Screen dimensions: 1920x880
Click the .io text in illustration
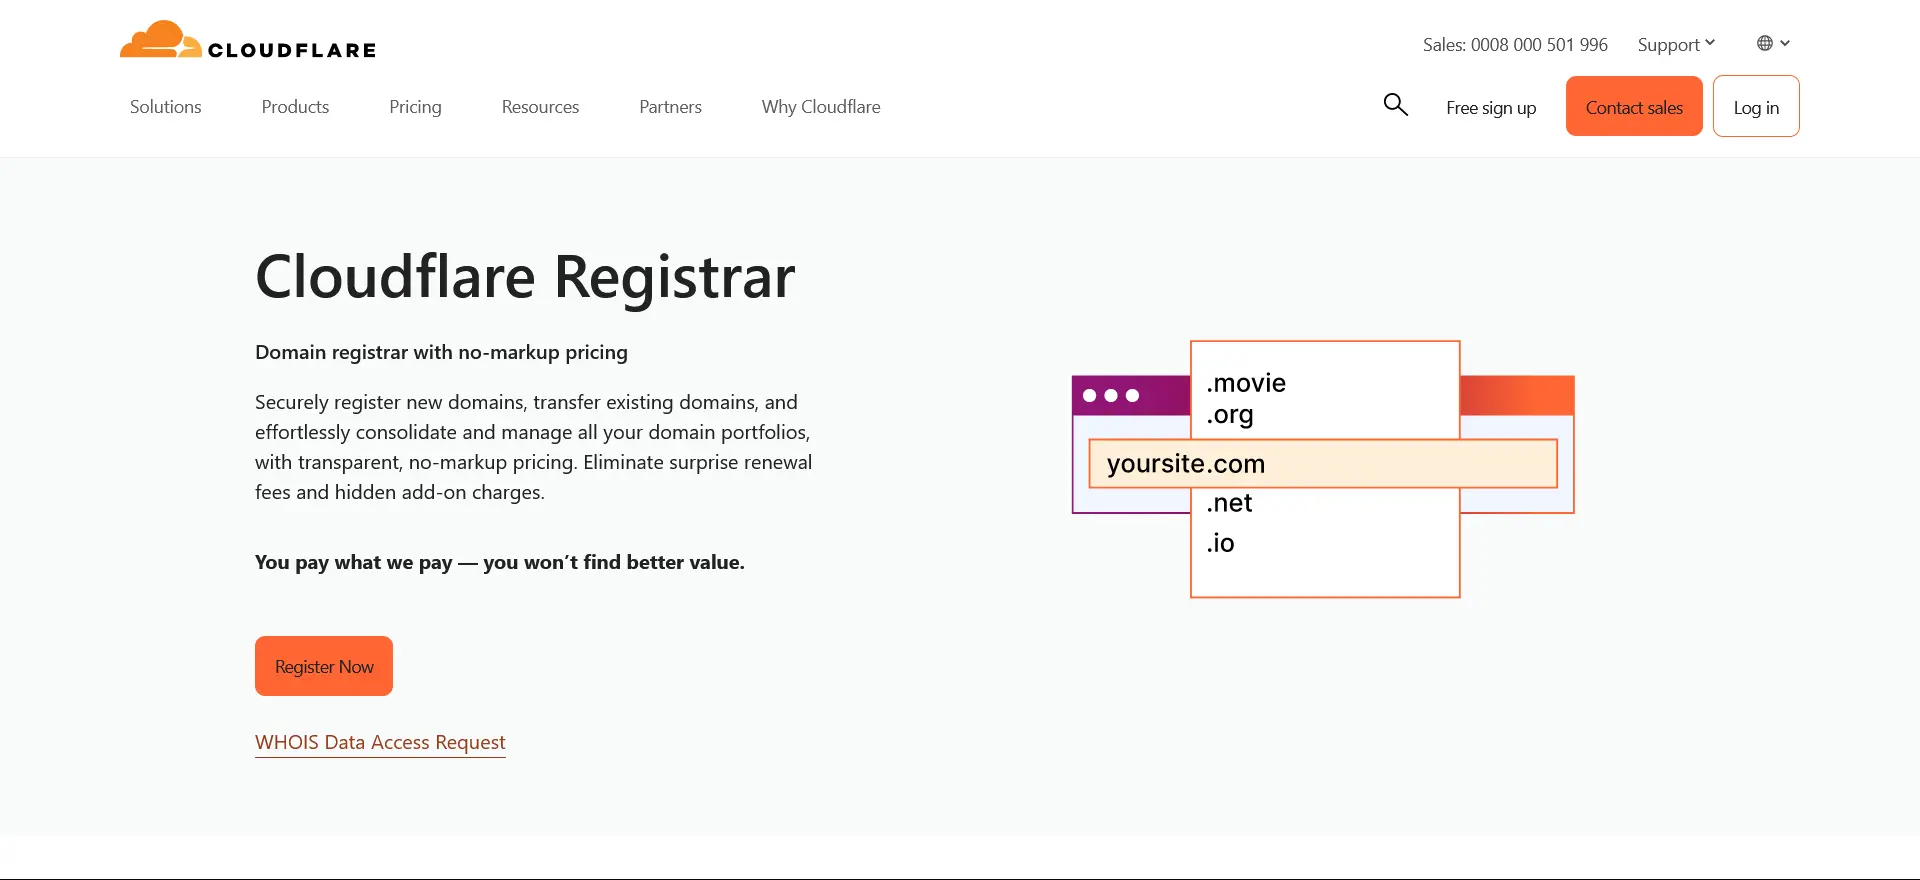click(1220, 543)
